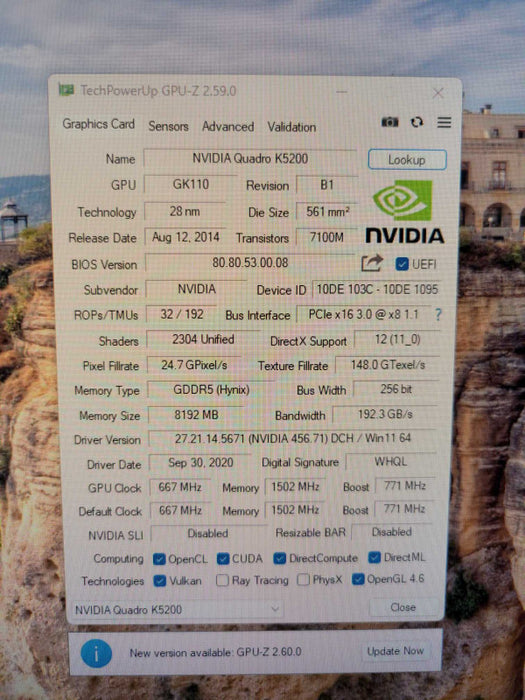Viewport: 525px width, 700px height.
Task: Click the Lookup button
Action: (x=407, y=160)
